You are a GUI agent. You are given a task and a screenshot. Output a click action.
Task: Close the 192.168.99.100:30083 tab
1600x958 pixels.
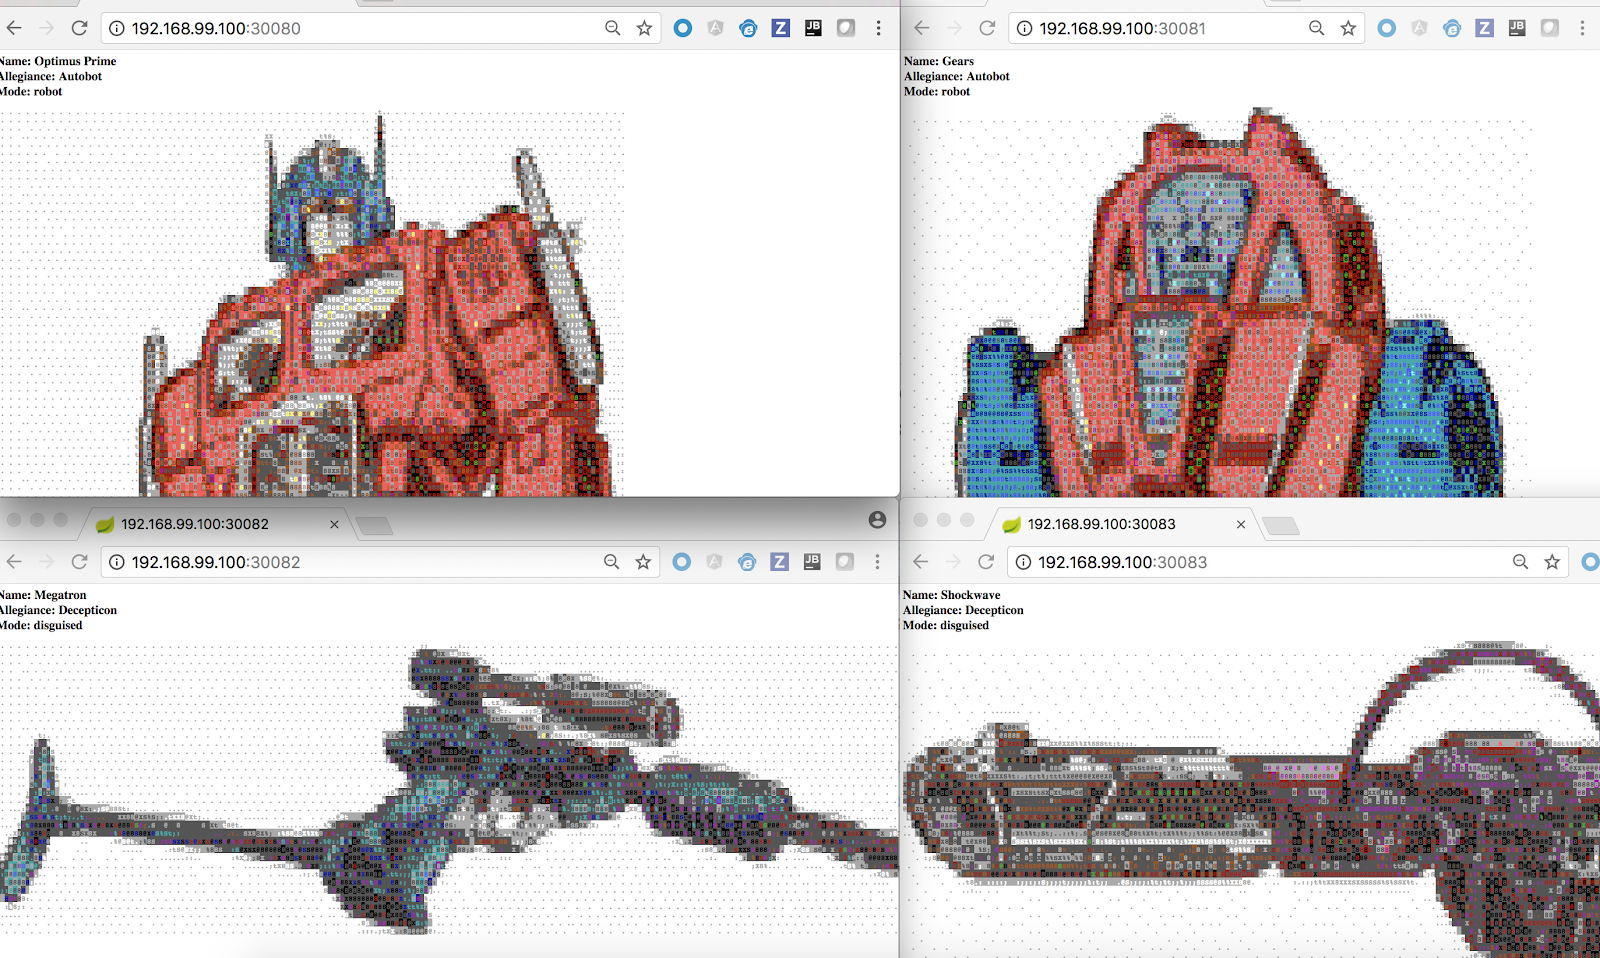click(x=1241, y=524)
